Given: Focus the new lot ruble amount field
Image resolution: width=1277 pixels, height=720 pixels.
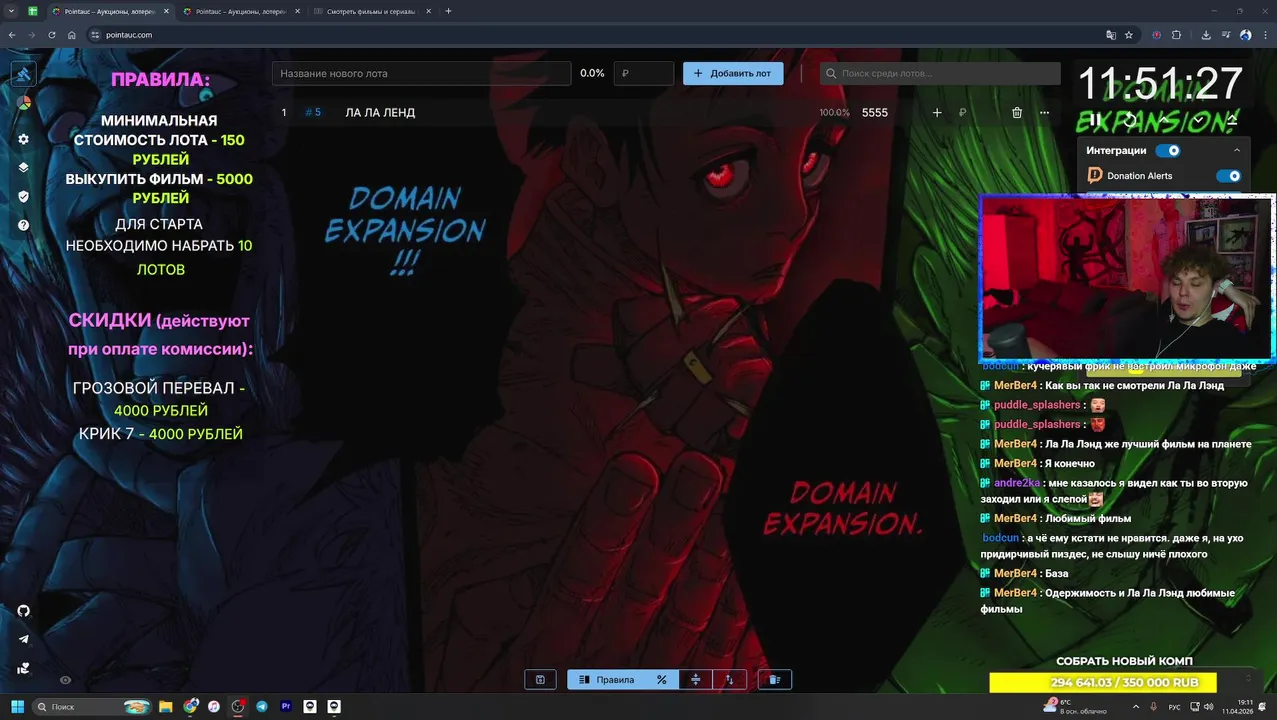Looking at the screenshot, I should [x=644, y=73].
